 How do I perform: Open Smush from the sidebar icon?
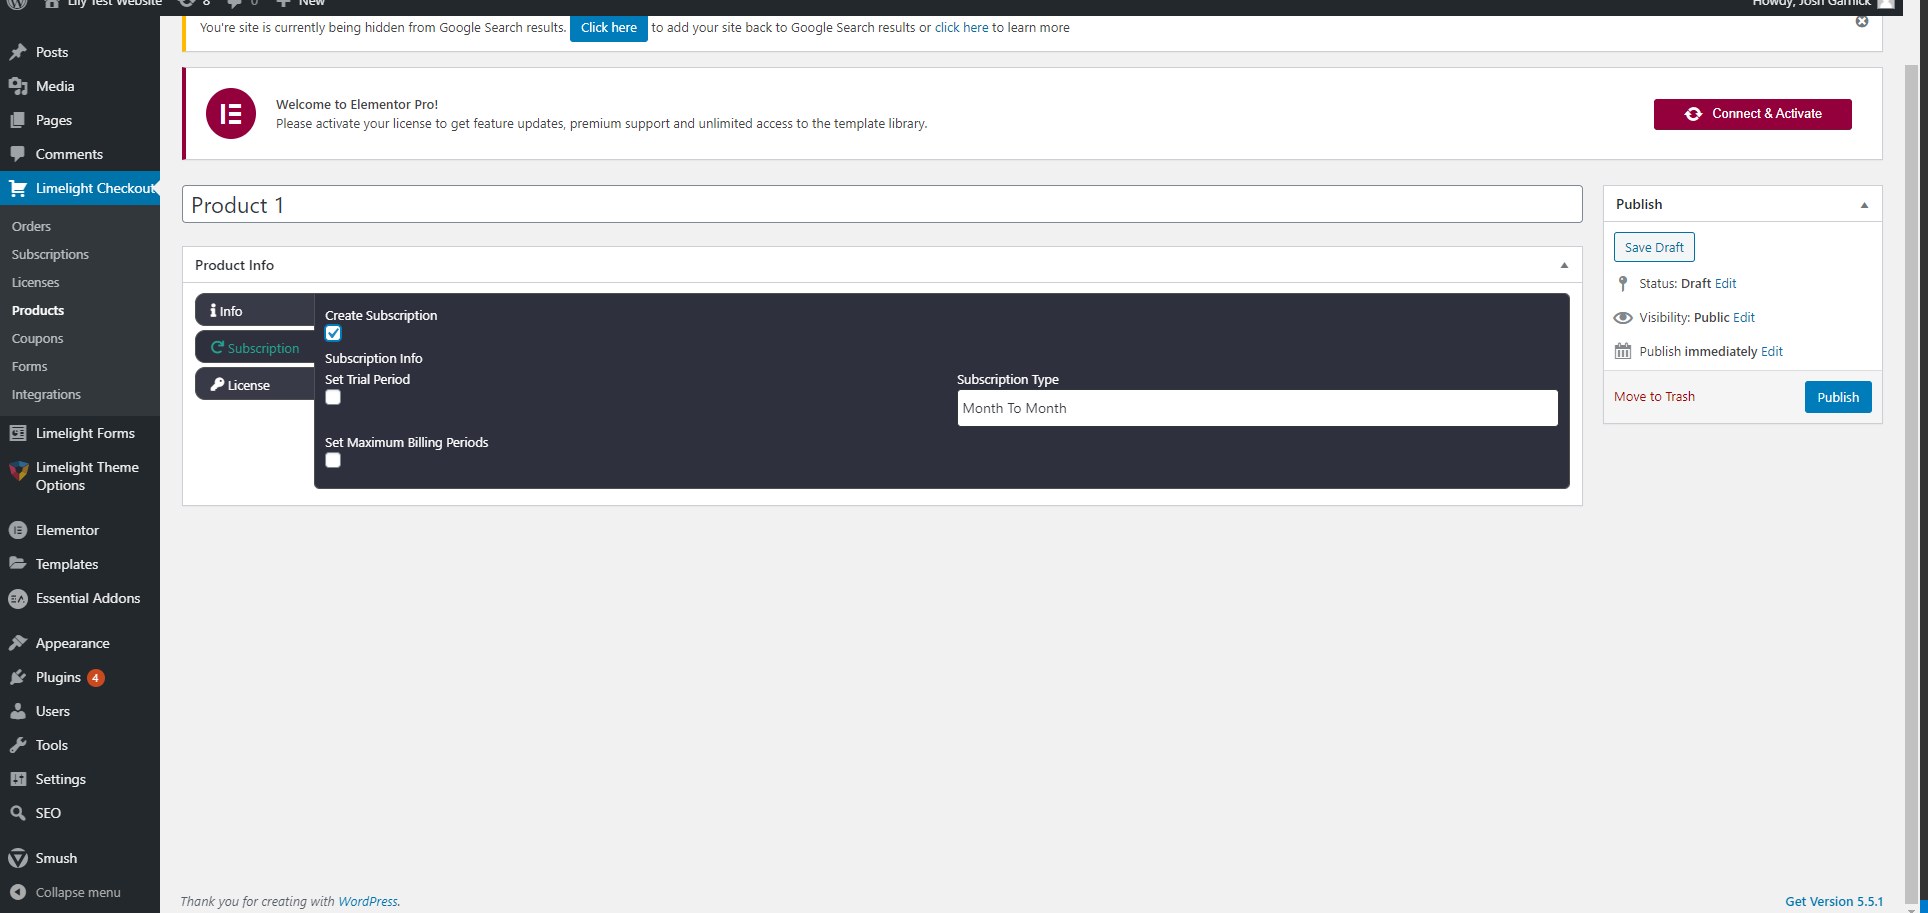(18, 858)
